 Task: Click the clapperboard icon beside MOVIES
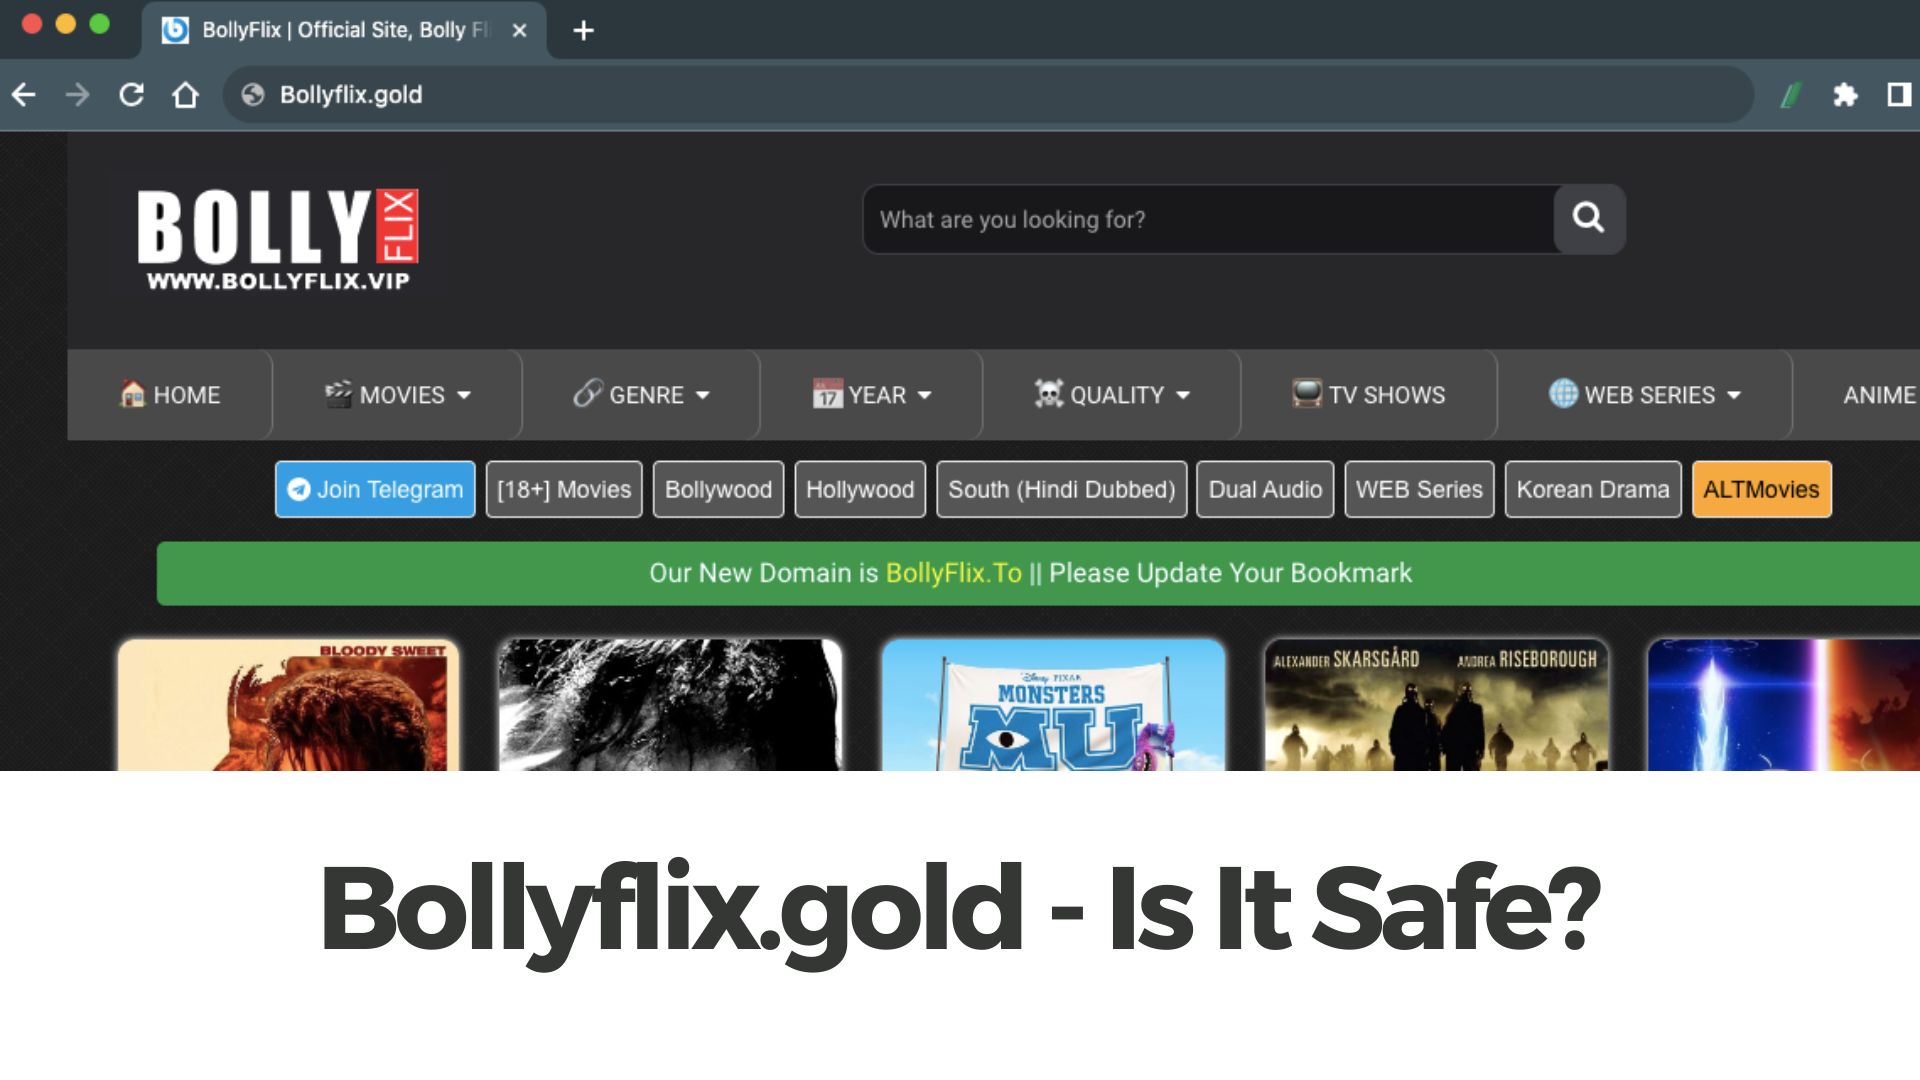click(338, 394)
